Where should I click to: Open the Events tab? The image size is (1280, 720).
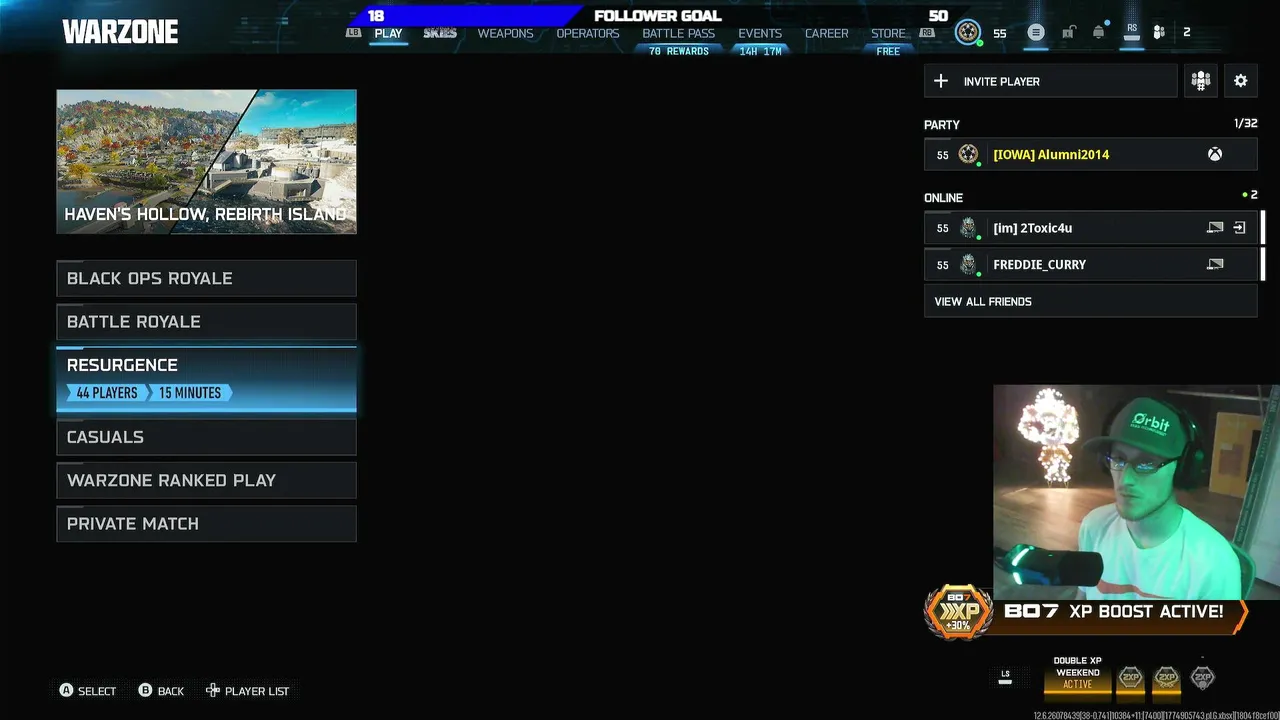(x=760, y=33)
